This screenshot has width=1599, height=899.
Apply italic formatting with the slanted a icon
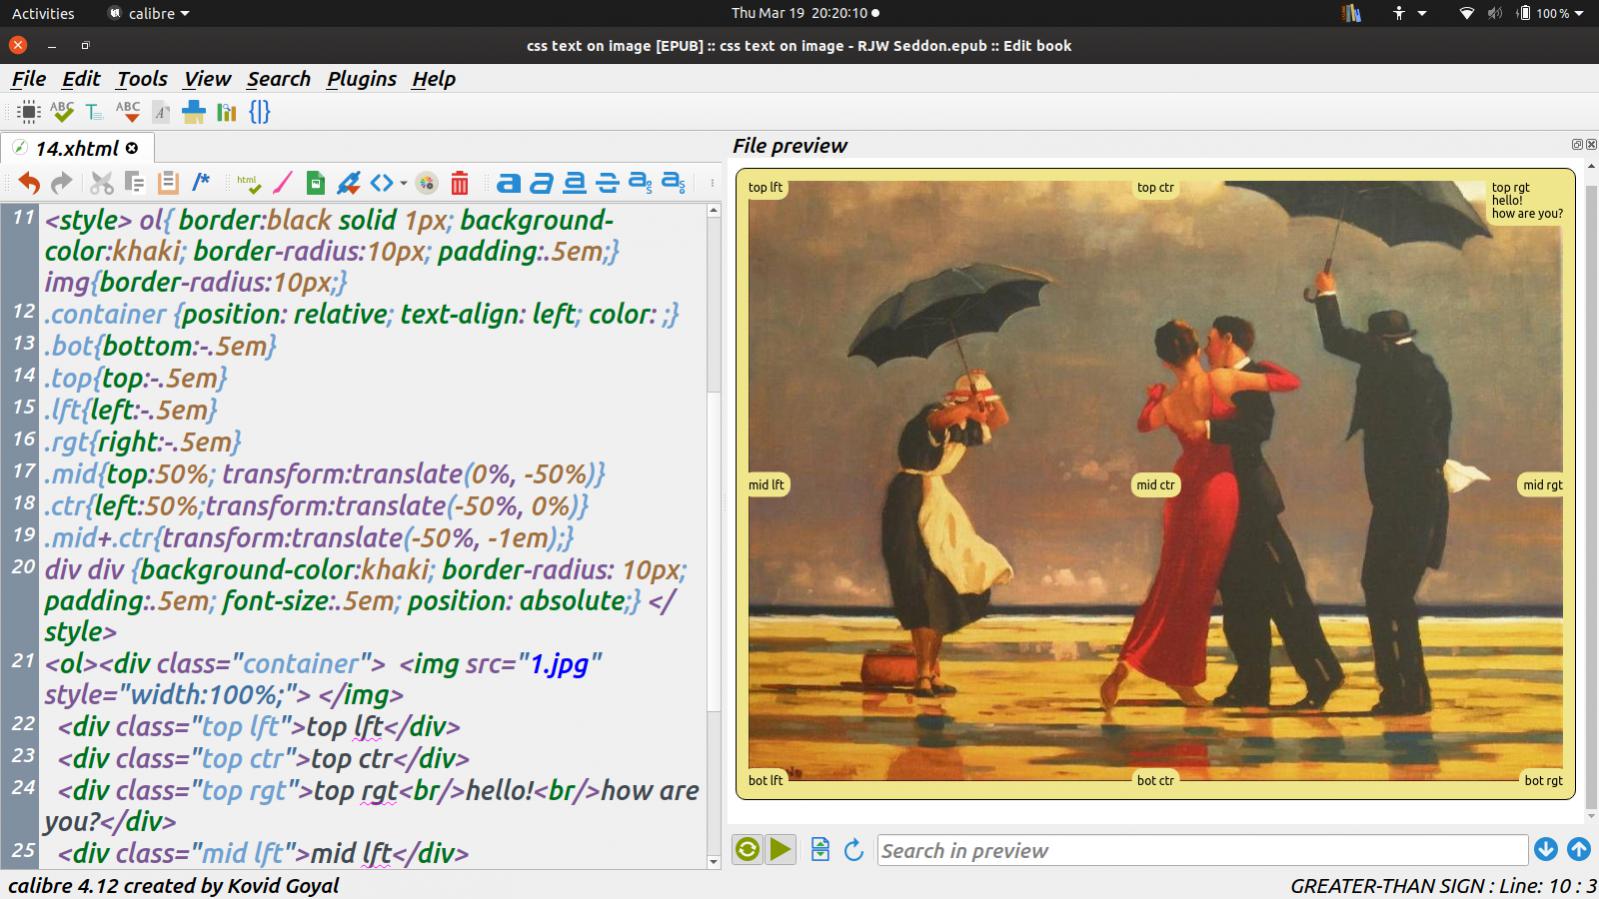(x=541, y=183)
